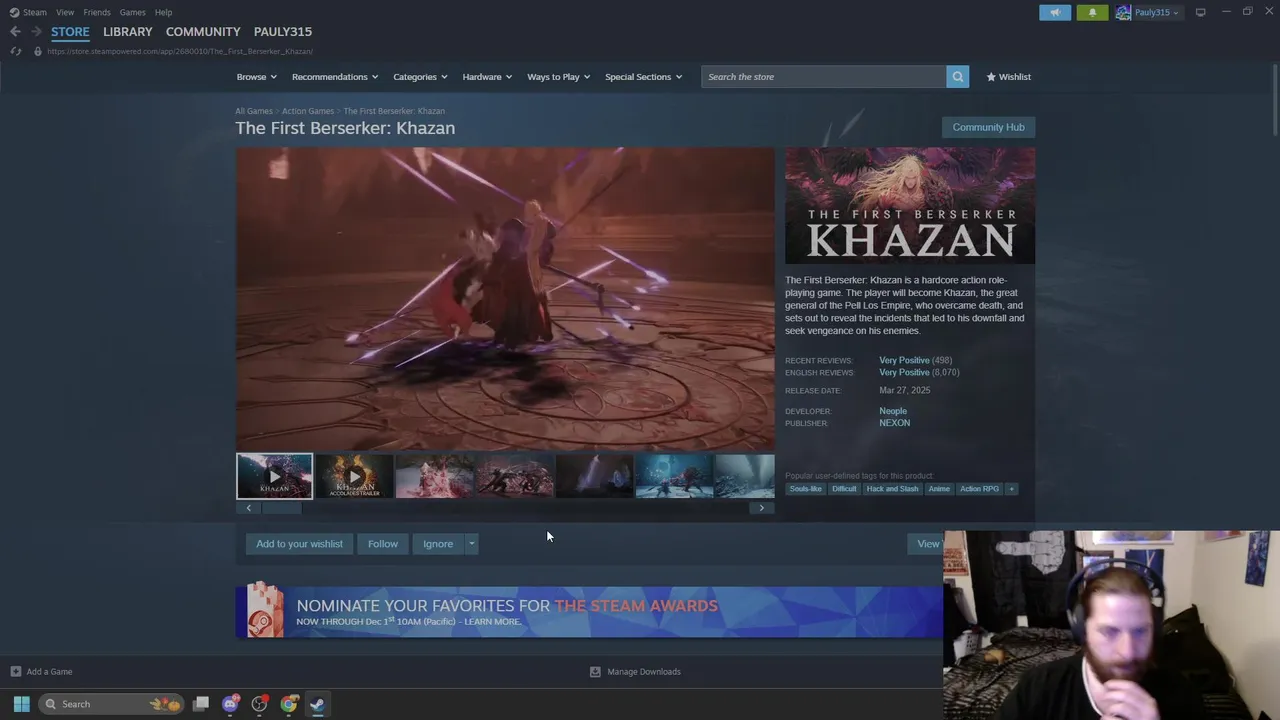The height and width of the screenshot is (720, 1280).
Task: Click the Pauly315 profile avatar
Action: tap(1124, 12)
